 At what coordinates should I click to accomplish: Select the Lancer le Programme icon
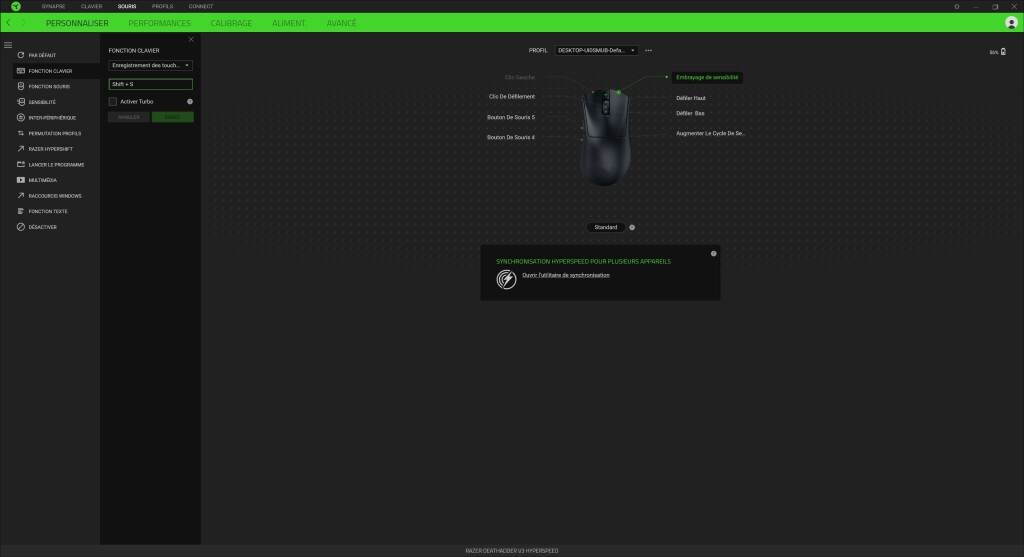pyautogui.click(x=21, y=165)
